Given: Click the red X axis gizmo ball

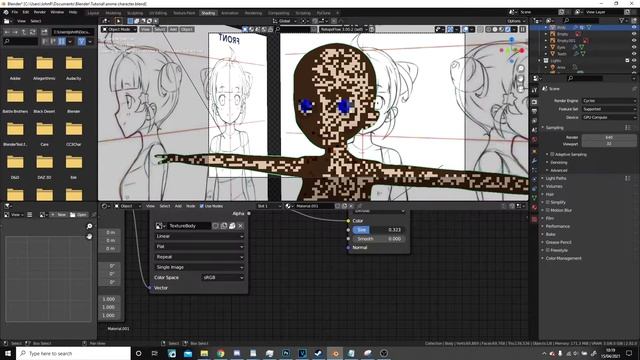Looking at the screenshot, I should (x=522, y=51).
